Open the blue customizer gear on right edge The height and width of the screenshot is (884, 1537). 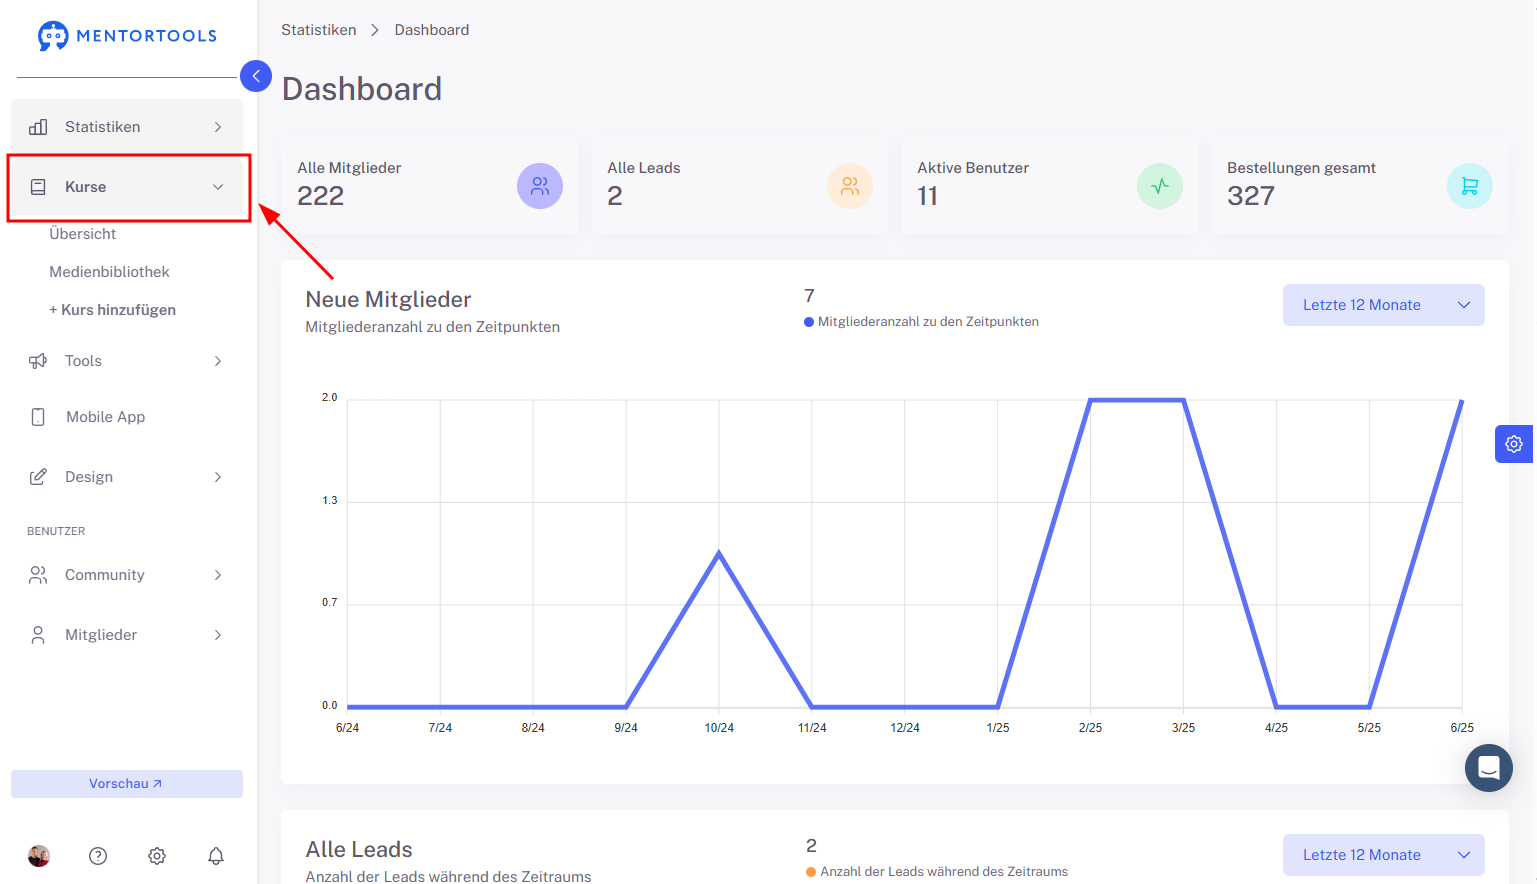1514,444
